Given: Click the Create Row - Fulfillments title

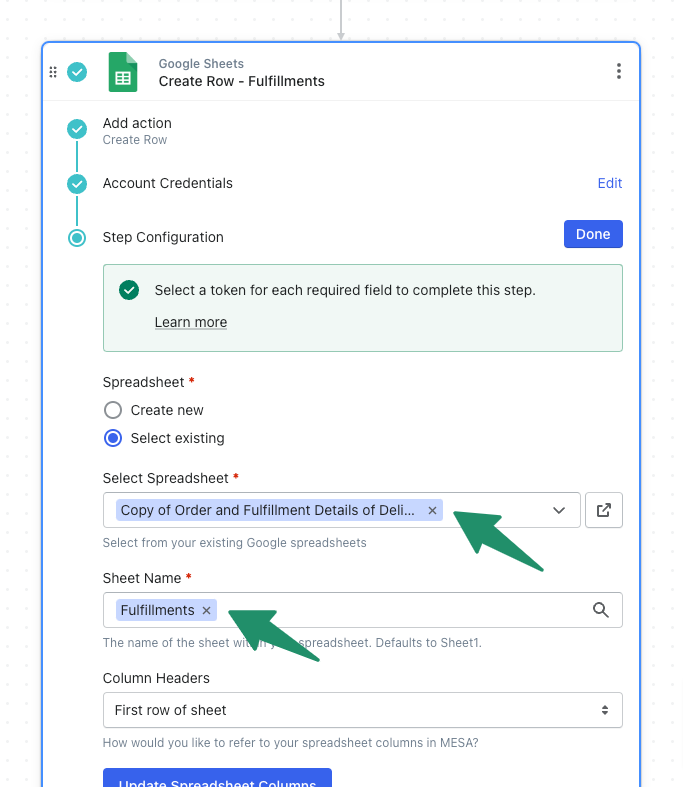Looking at the screenshot, I should (x=241, y=81).
